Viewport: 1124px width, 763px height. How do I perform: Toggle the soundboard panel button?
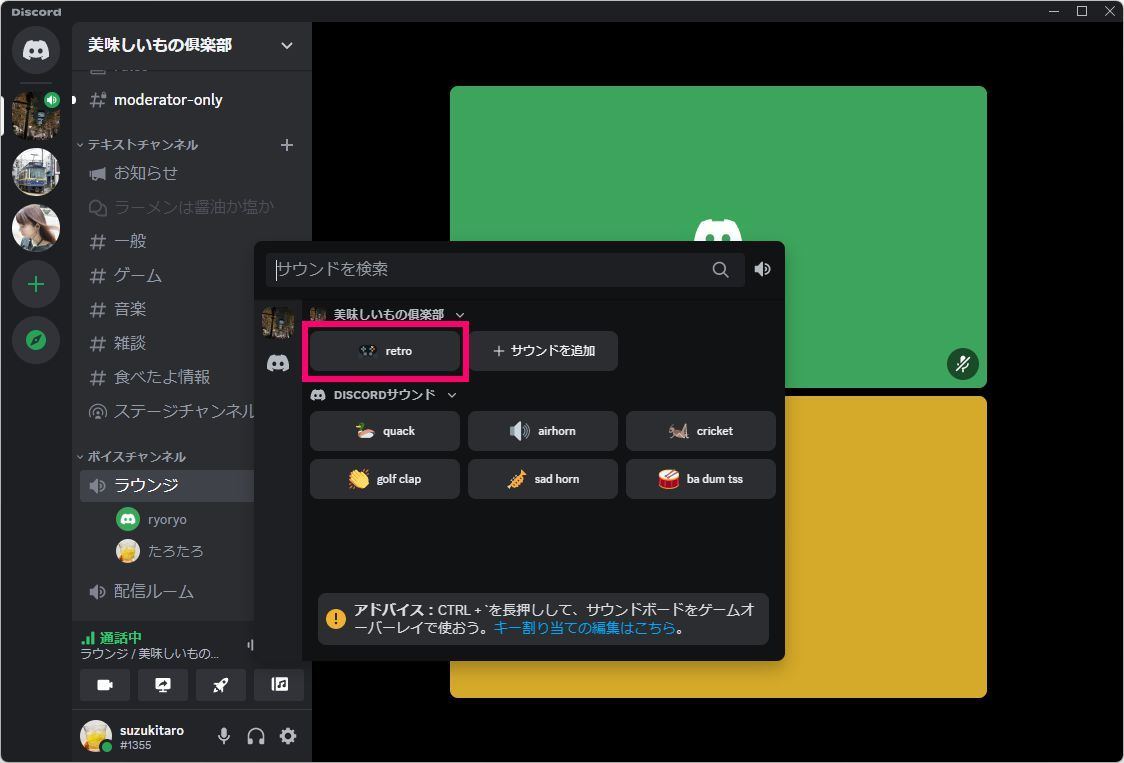[280, 685]
